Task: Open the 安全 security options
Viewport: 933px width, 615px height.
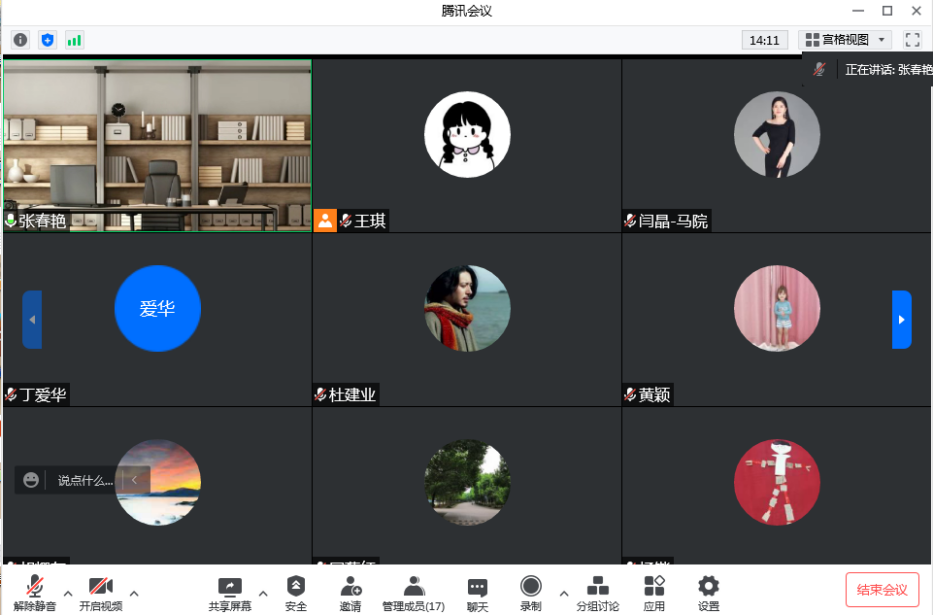Action: (296, 592)
